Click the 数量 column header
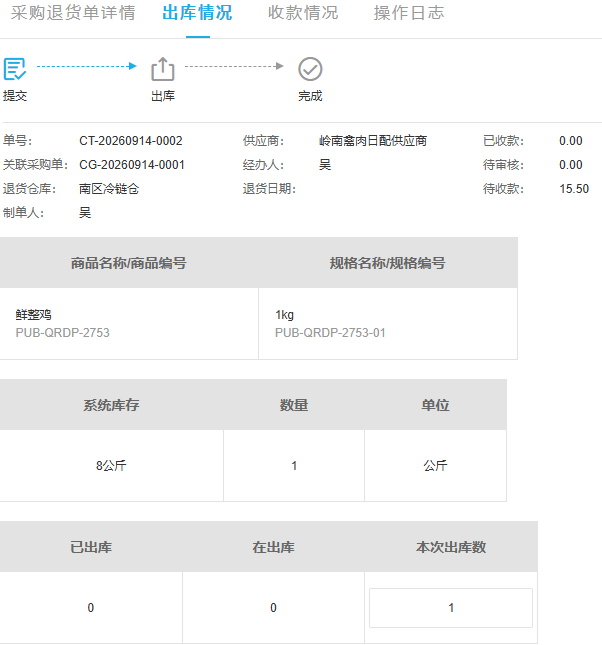 pos(294,405)
